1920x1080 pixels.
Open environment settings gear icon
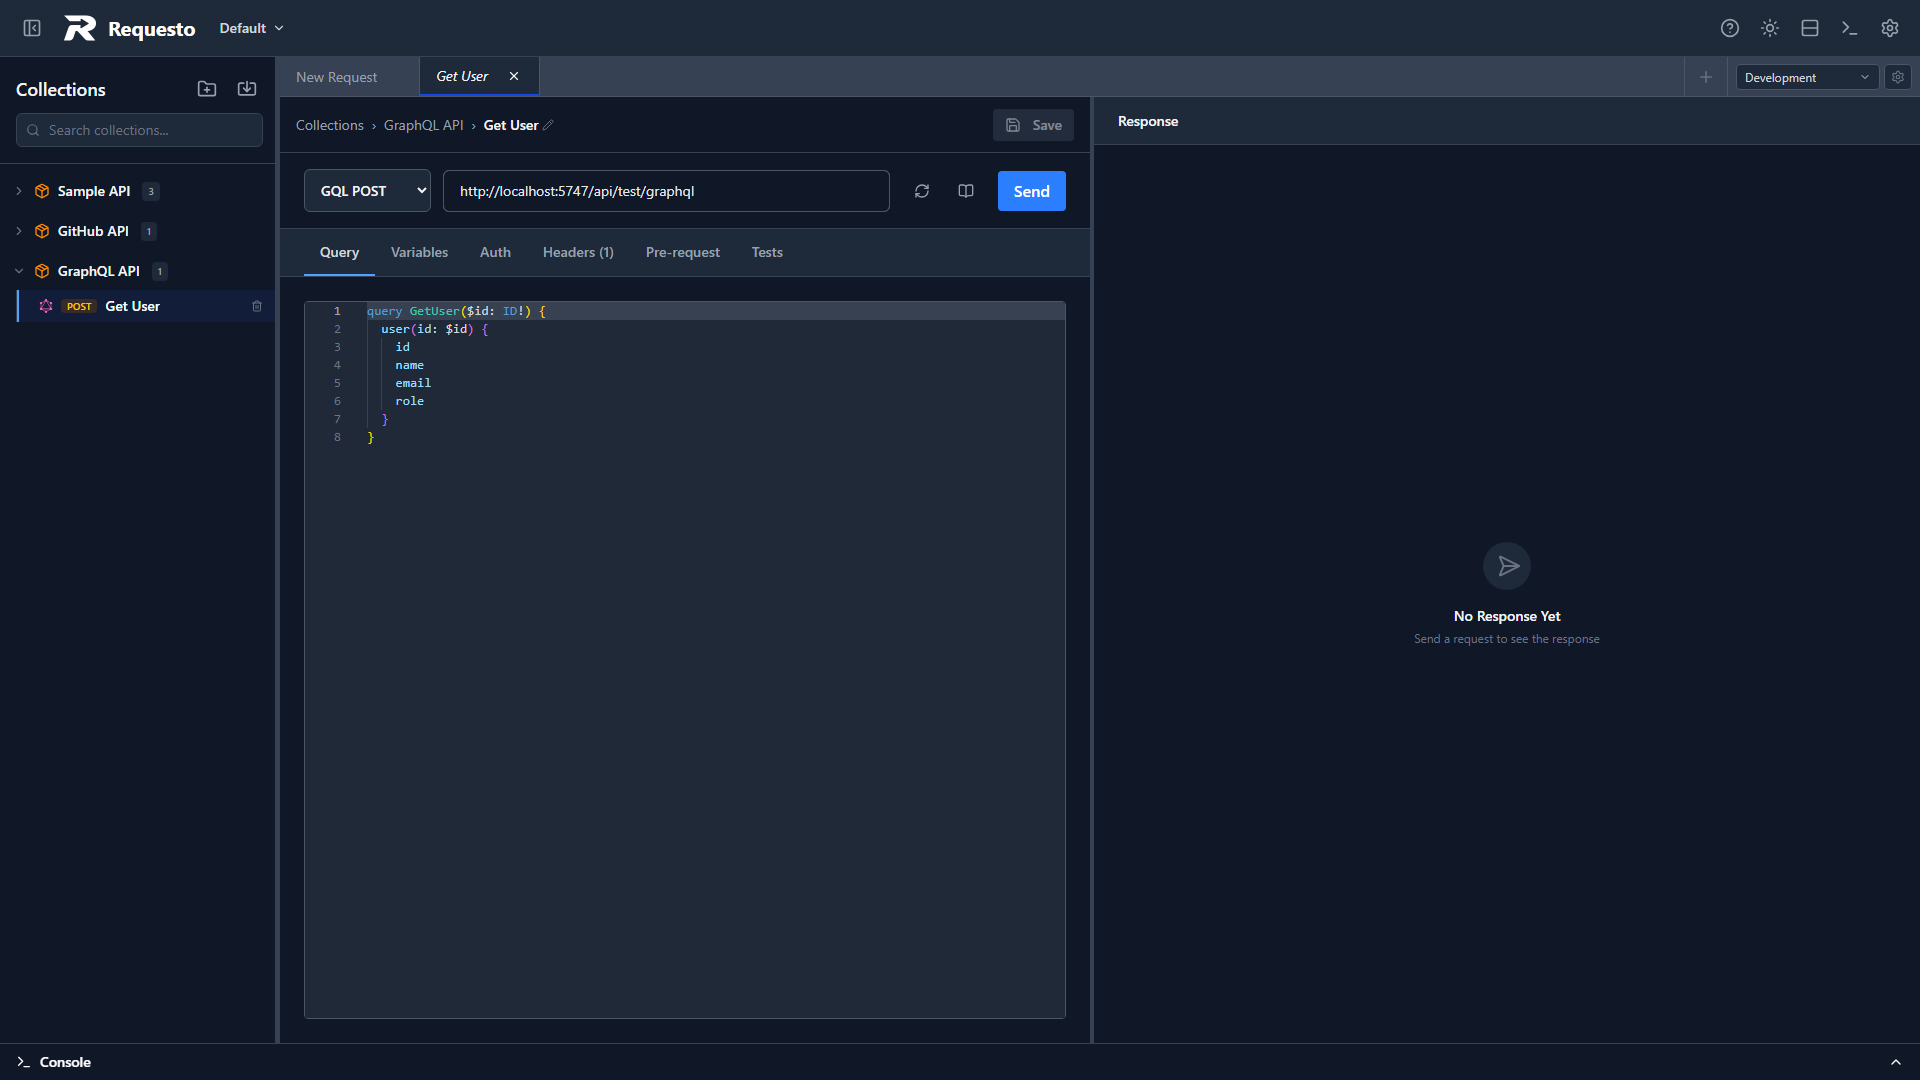(1898, 77)
